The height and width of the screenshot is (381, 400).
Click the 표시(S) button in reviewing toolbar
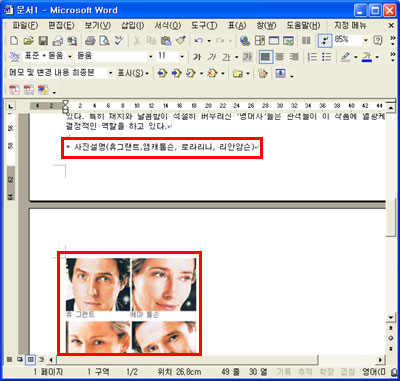(x=133, y=73)
